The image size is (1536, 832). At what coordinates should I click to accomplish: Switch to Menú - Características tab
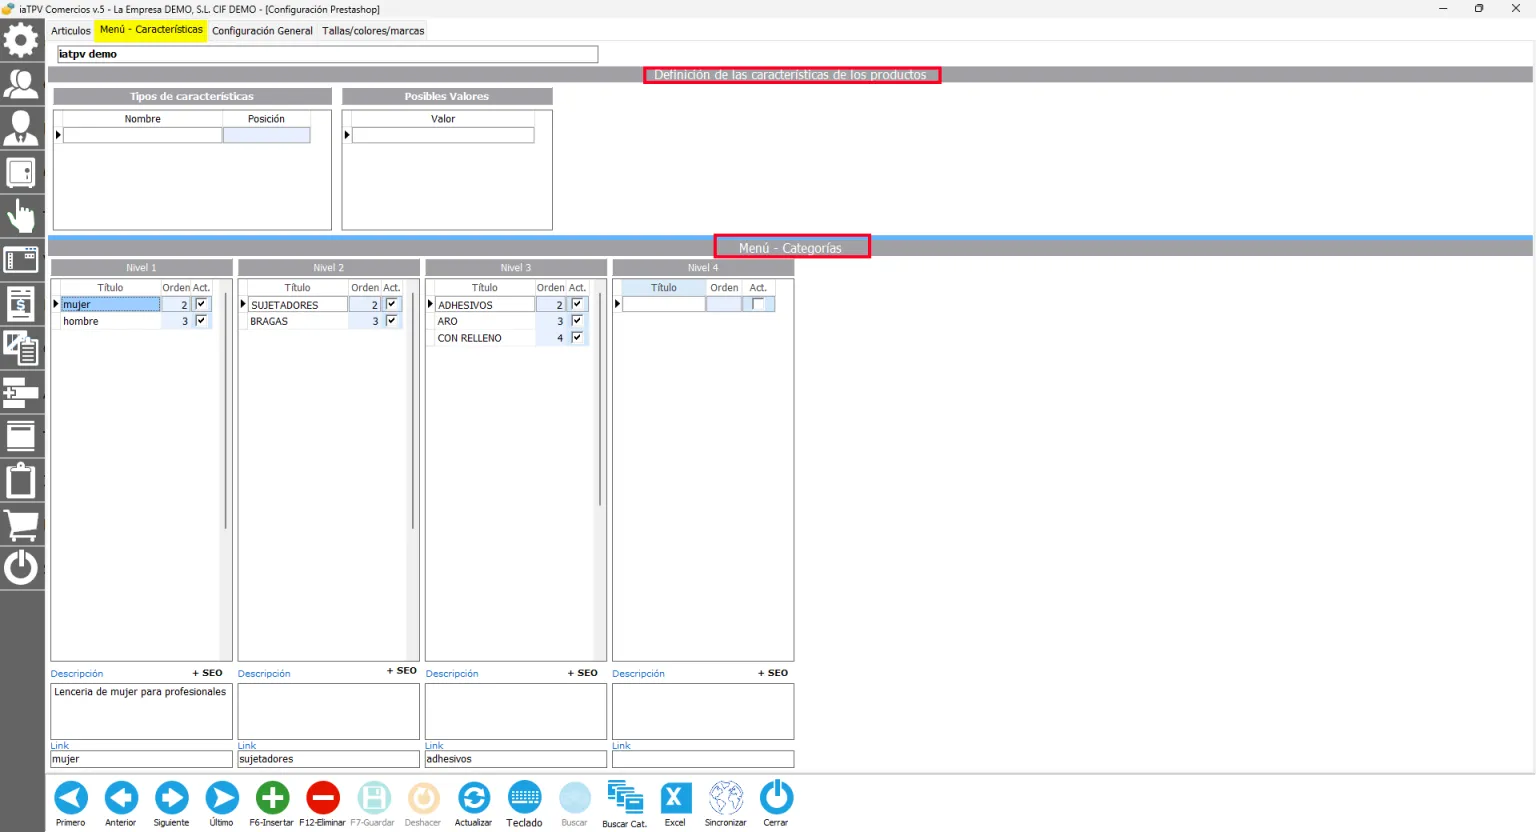pos(151,30)
